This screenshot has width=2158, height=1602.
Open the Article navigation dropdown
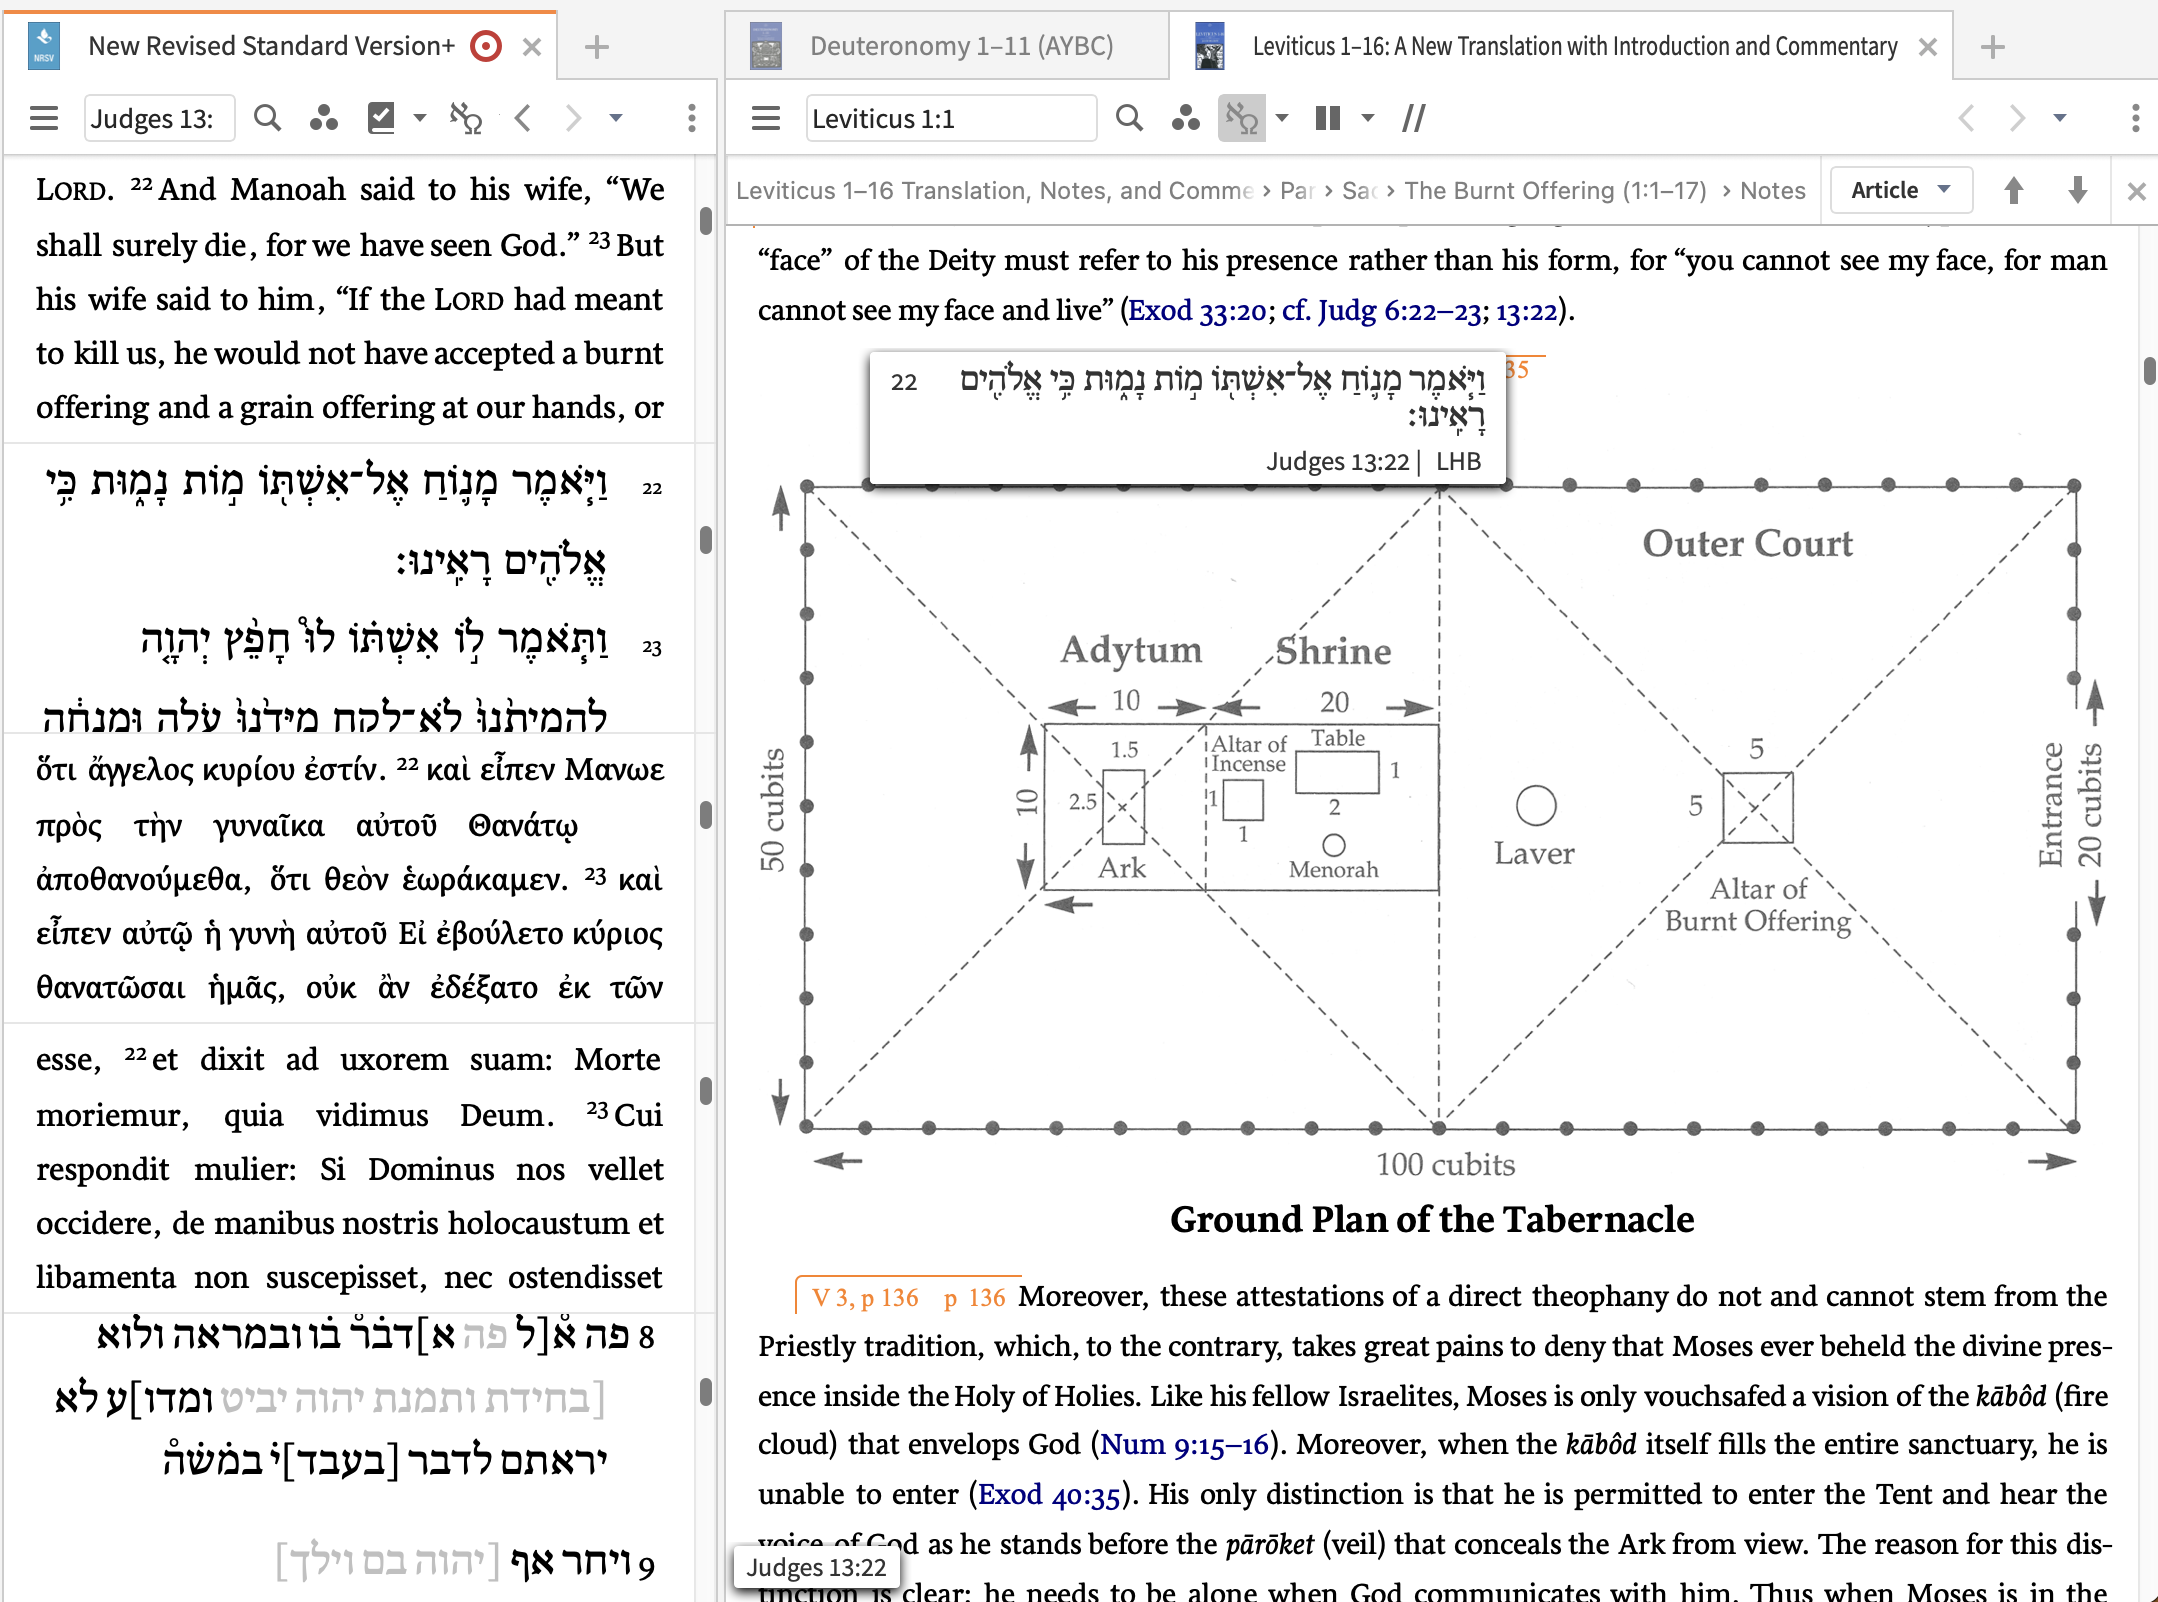pyautogui.click(x=1901, y=190)
